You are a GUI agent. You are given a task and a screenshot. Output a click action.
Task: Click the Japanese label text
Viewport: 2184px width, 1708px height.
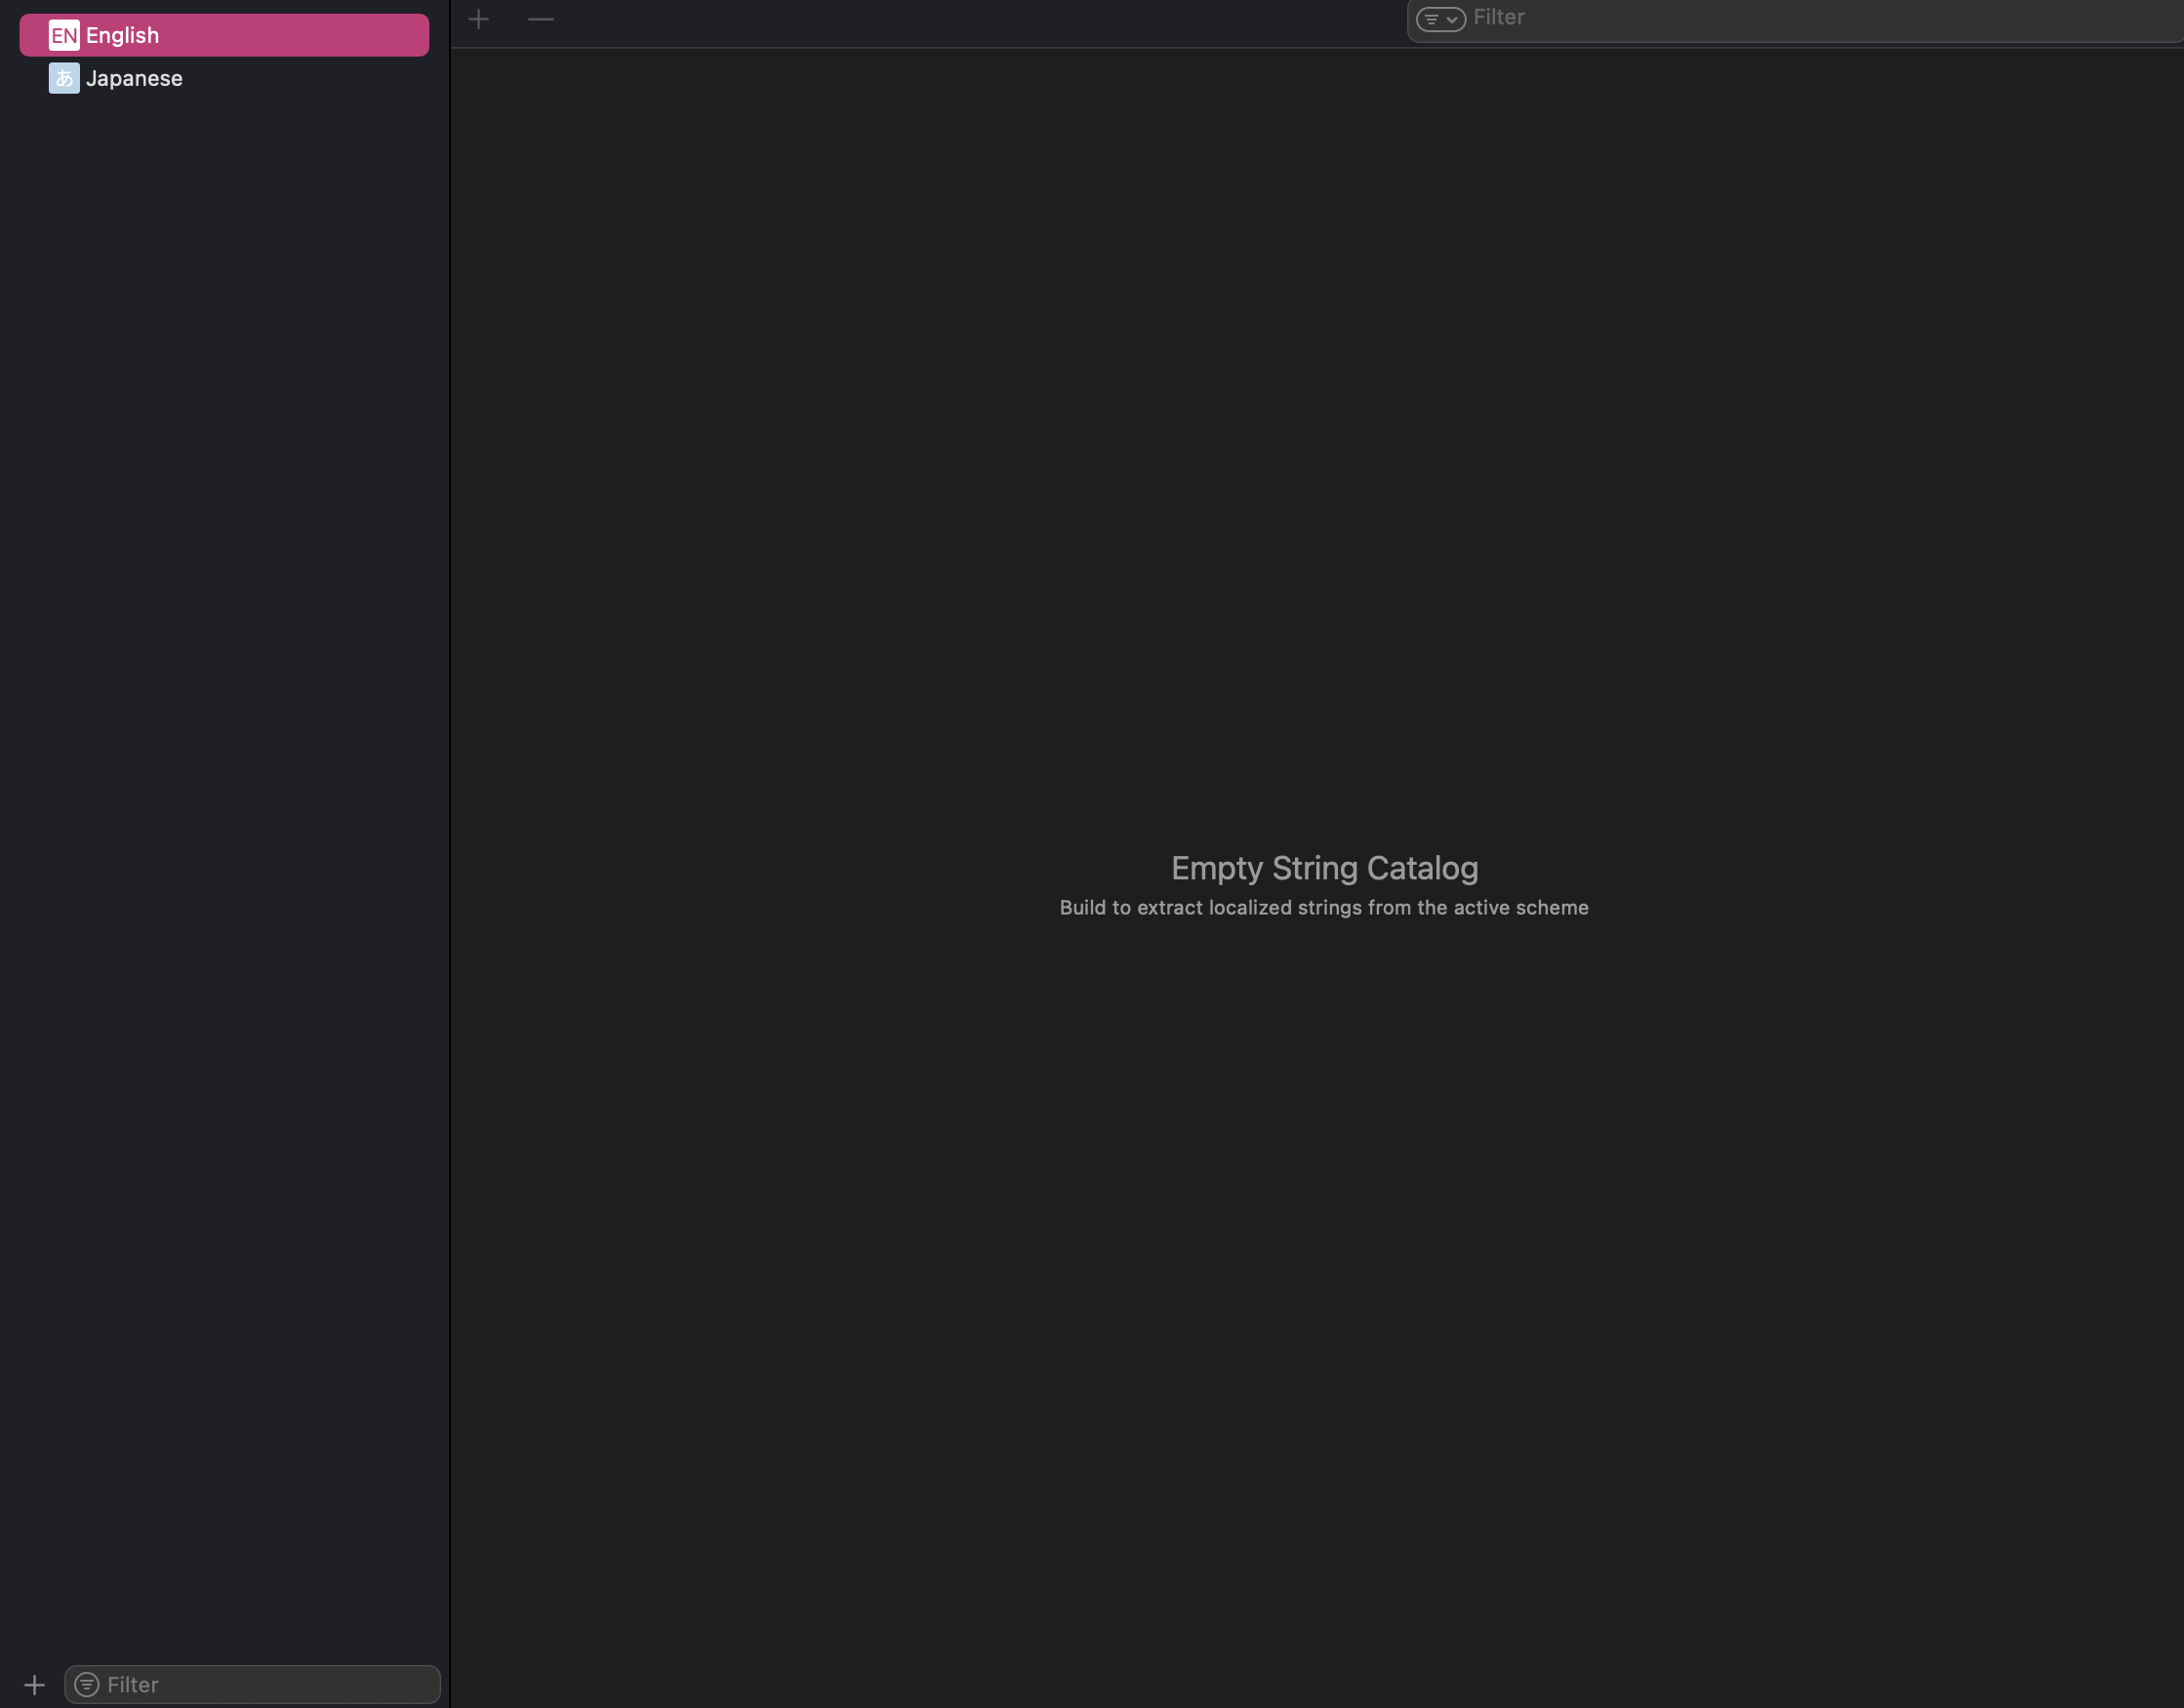pyautogui.click(x=134, y=78)
